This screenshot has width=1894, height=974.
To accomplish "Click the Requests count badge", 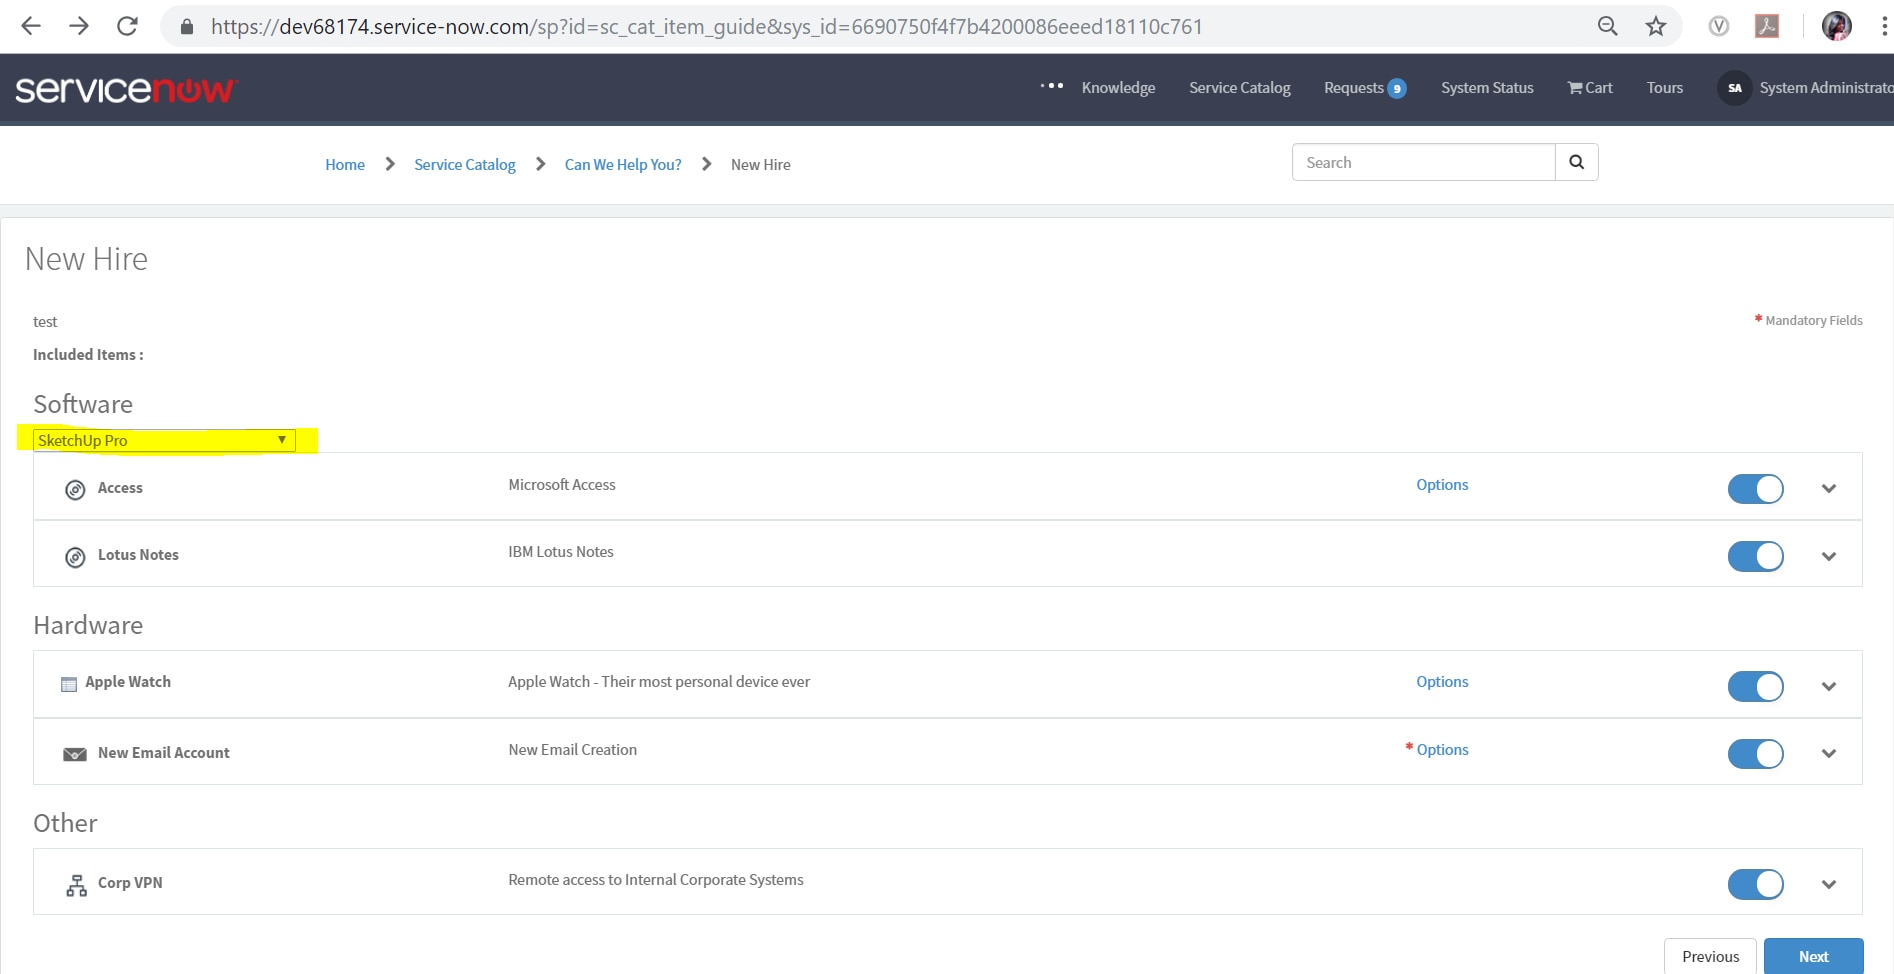I will pyautogui.click(x=1397, y=89).
